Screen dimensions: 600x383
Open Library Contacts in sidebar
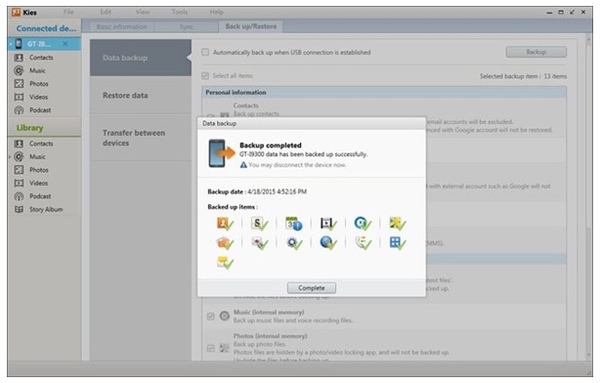[41, 143]
